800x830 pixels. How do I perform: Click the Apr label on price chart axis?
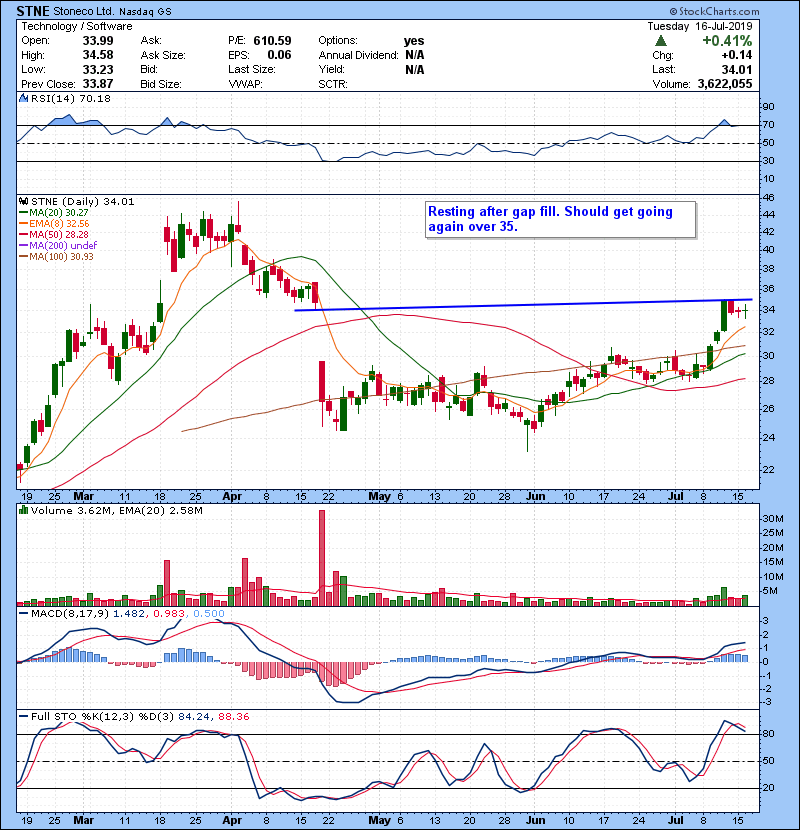(232, 497)
